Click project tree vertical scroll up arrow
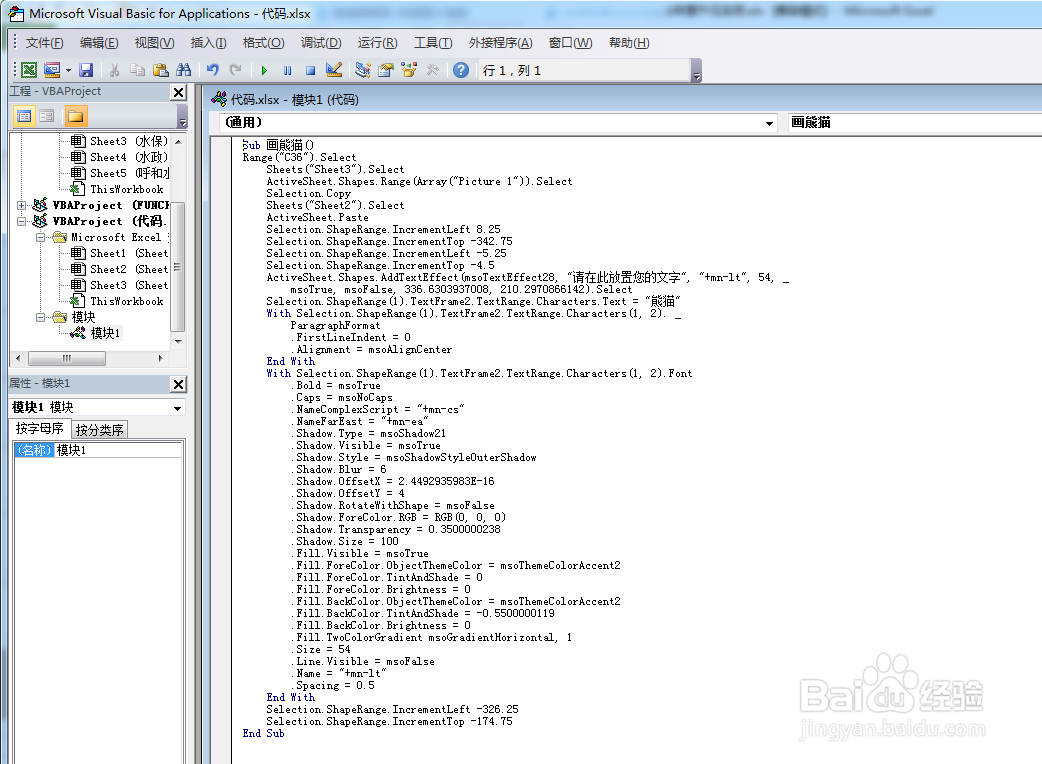 (x=177, y=142)
